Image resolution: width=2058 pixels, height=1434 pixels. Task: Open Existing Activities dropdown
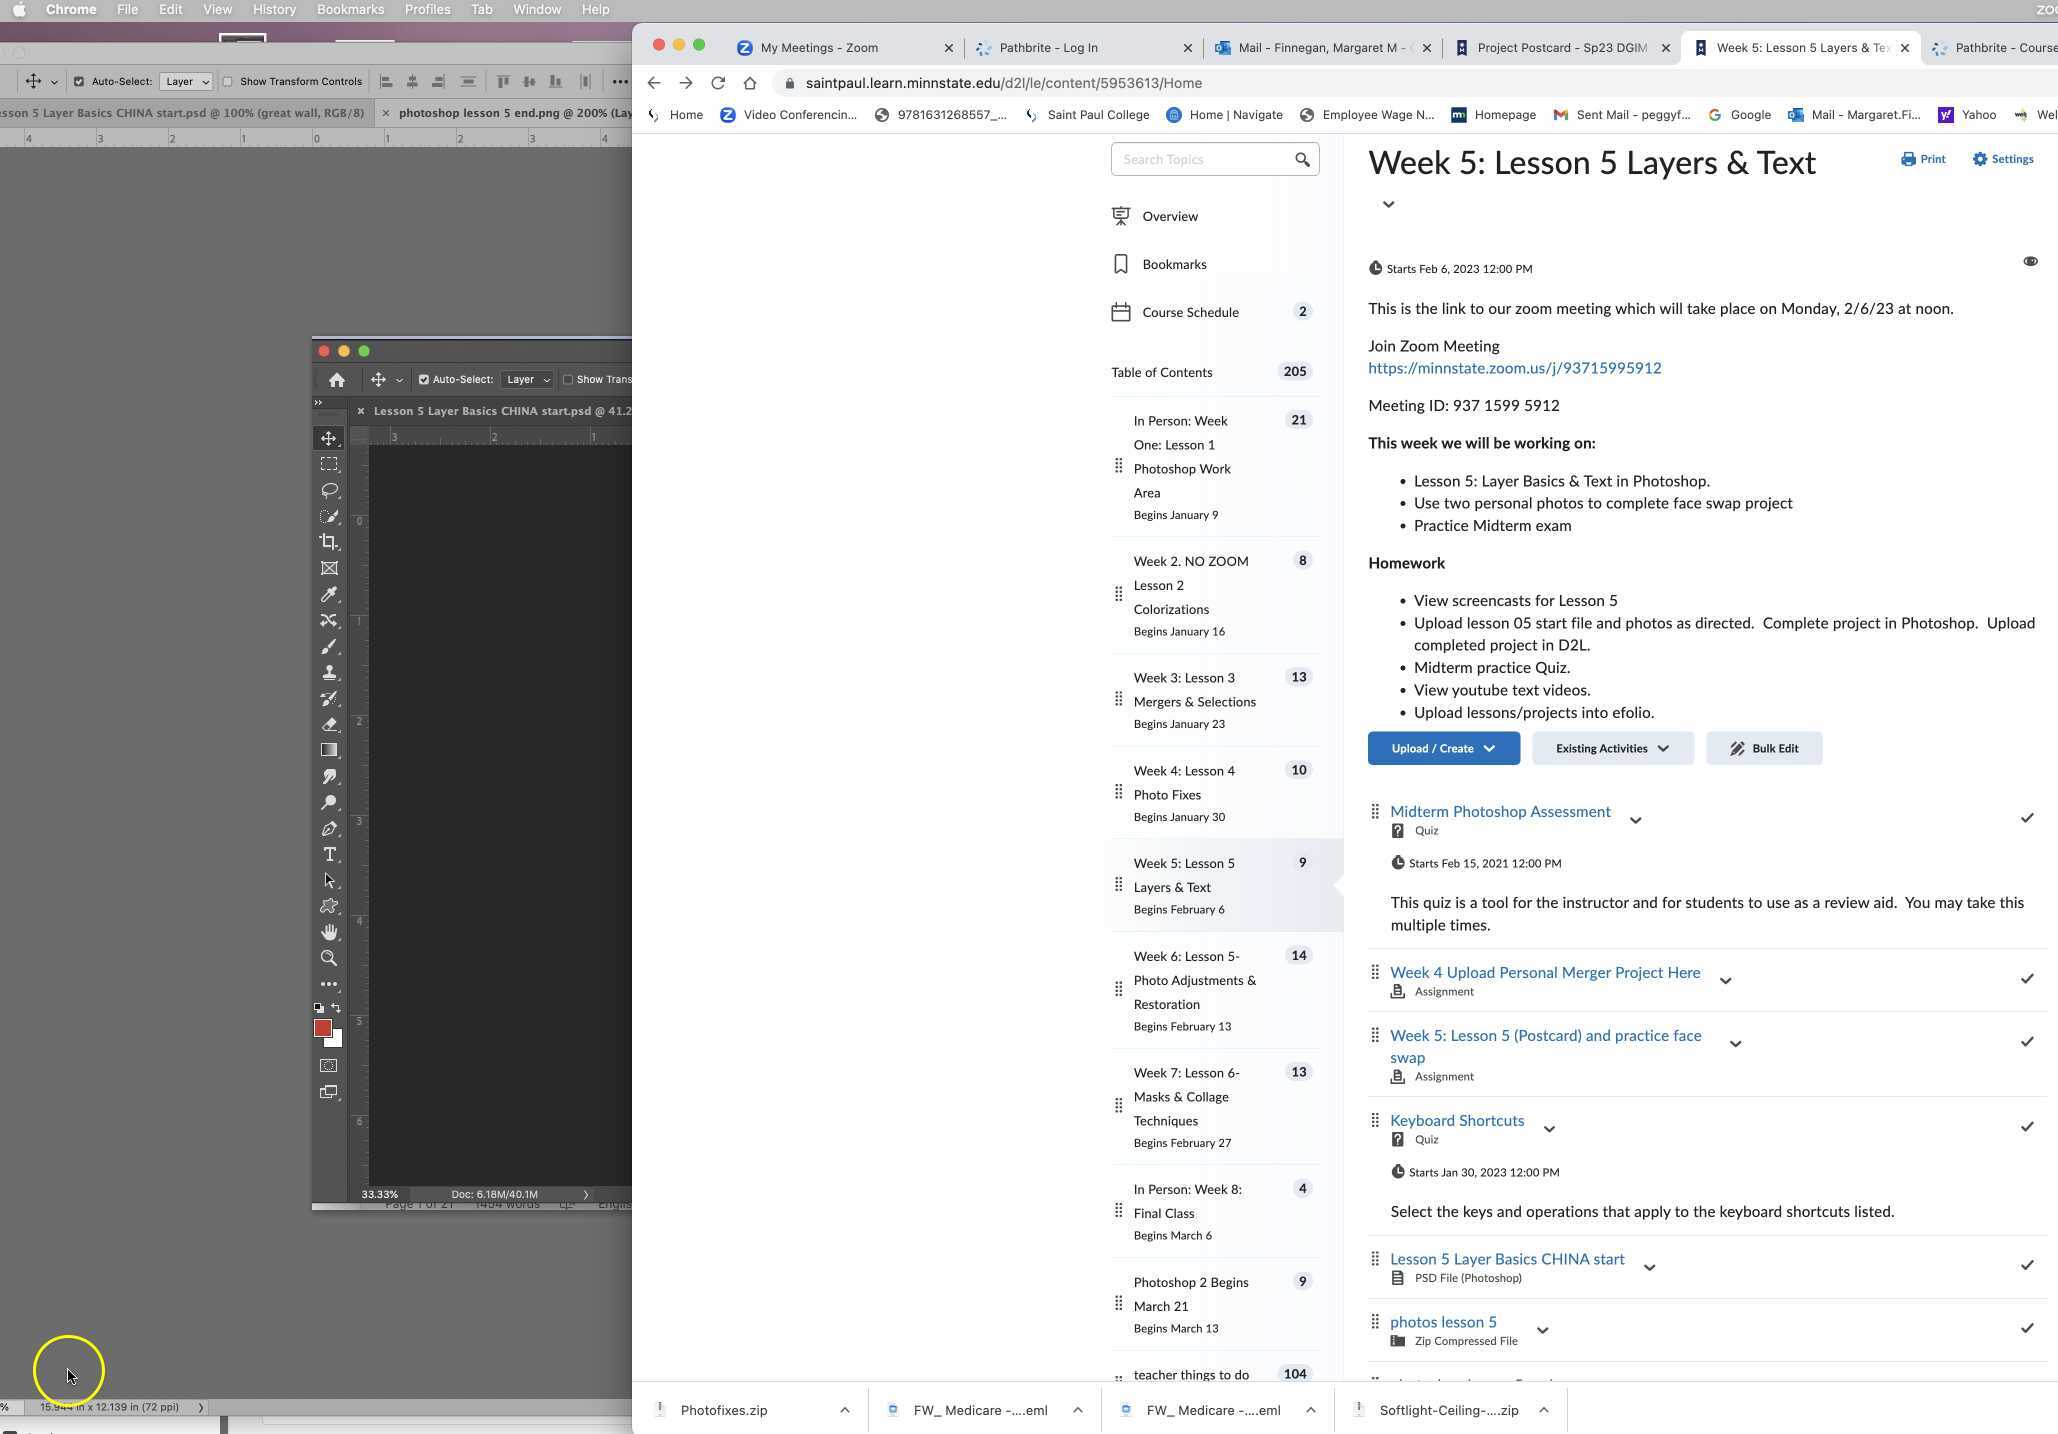(x=1612, y=748)
